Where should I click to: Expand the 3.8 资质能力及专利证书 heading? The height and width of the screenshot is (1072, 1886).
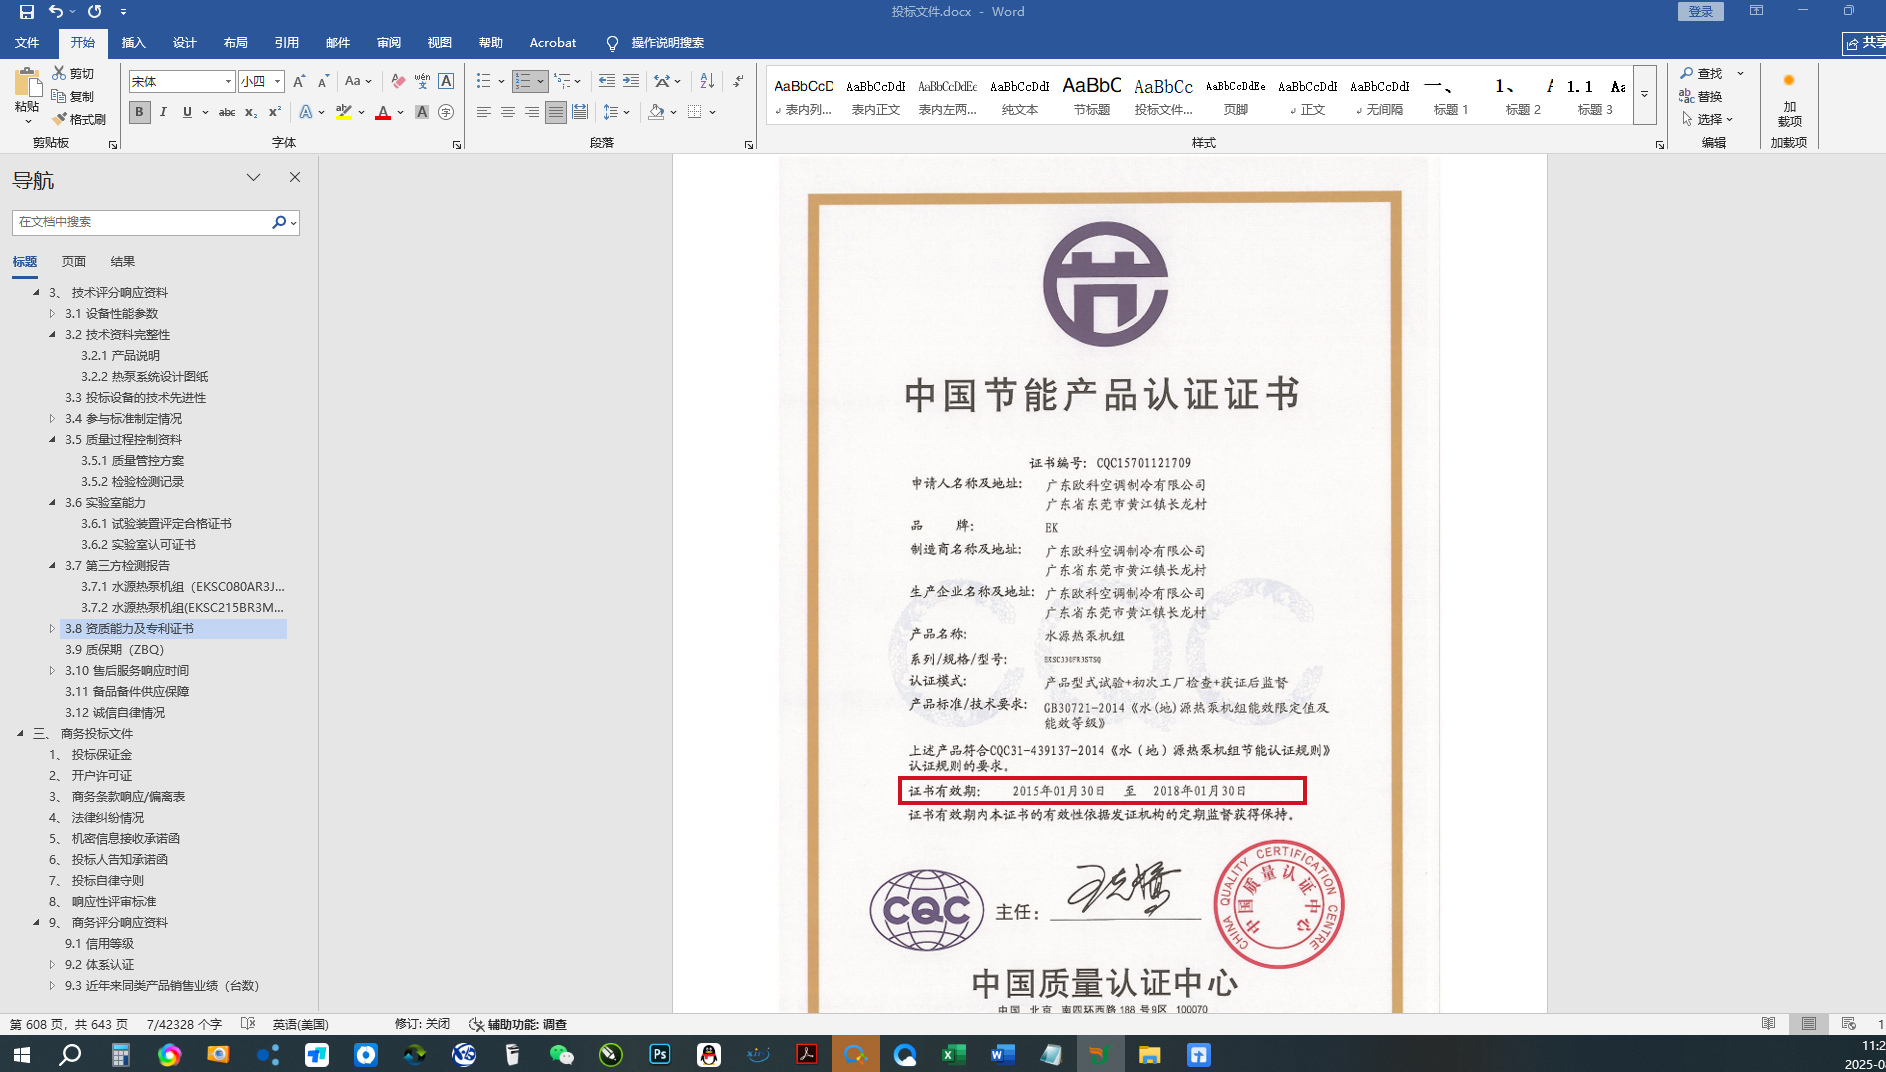[52, 628]
